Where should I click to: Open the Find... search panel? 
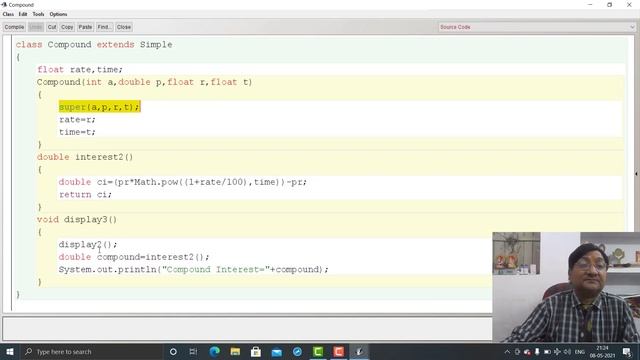click(x=104, y=27)
